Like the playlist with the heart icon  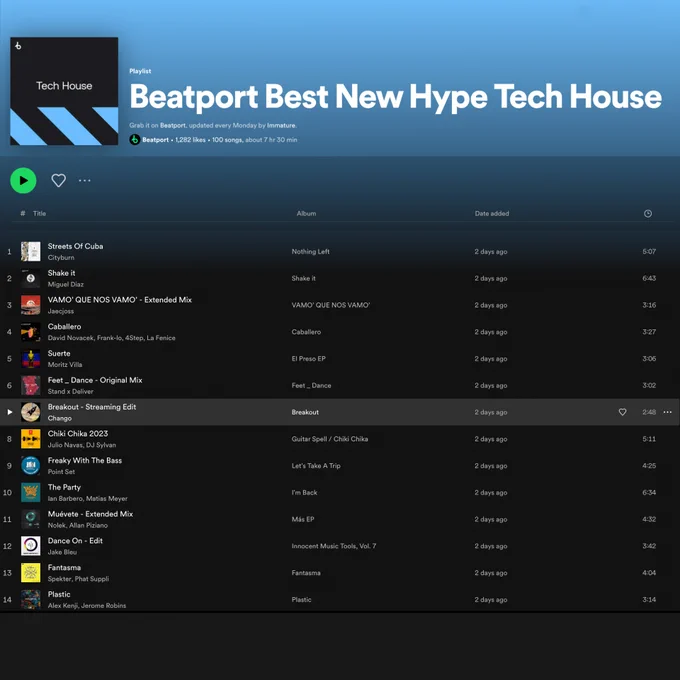pyautogui.click(x=59, y=180)
